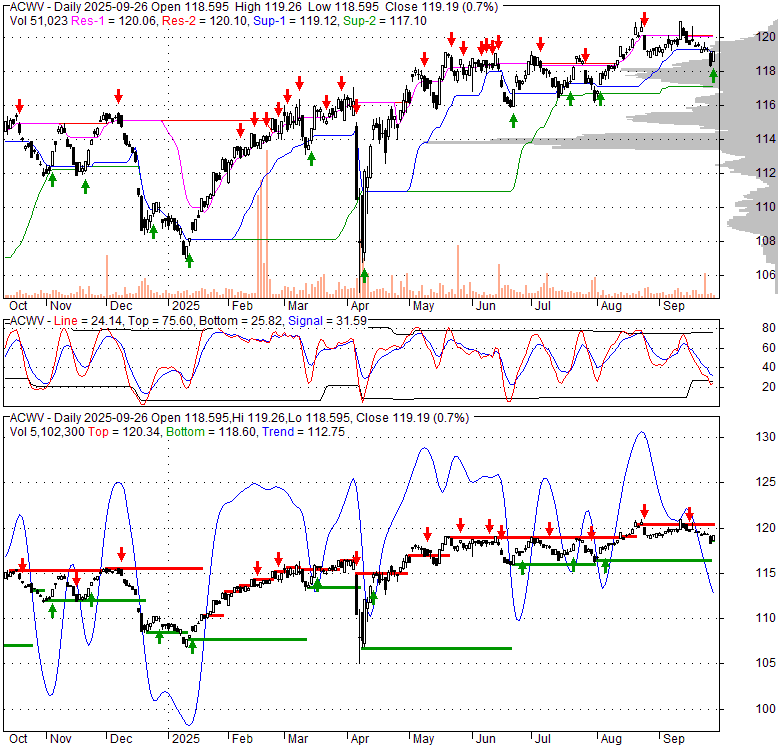
Task: Click the 125 price label on bottom chart axis
Action: pos(766,482)
